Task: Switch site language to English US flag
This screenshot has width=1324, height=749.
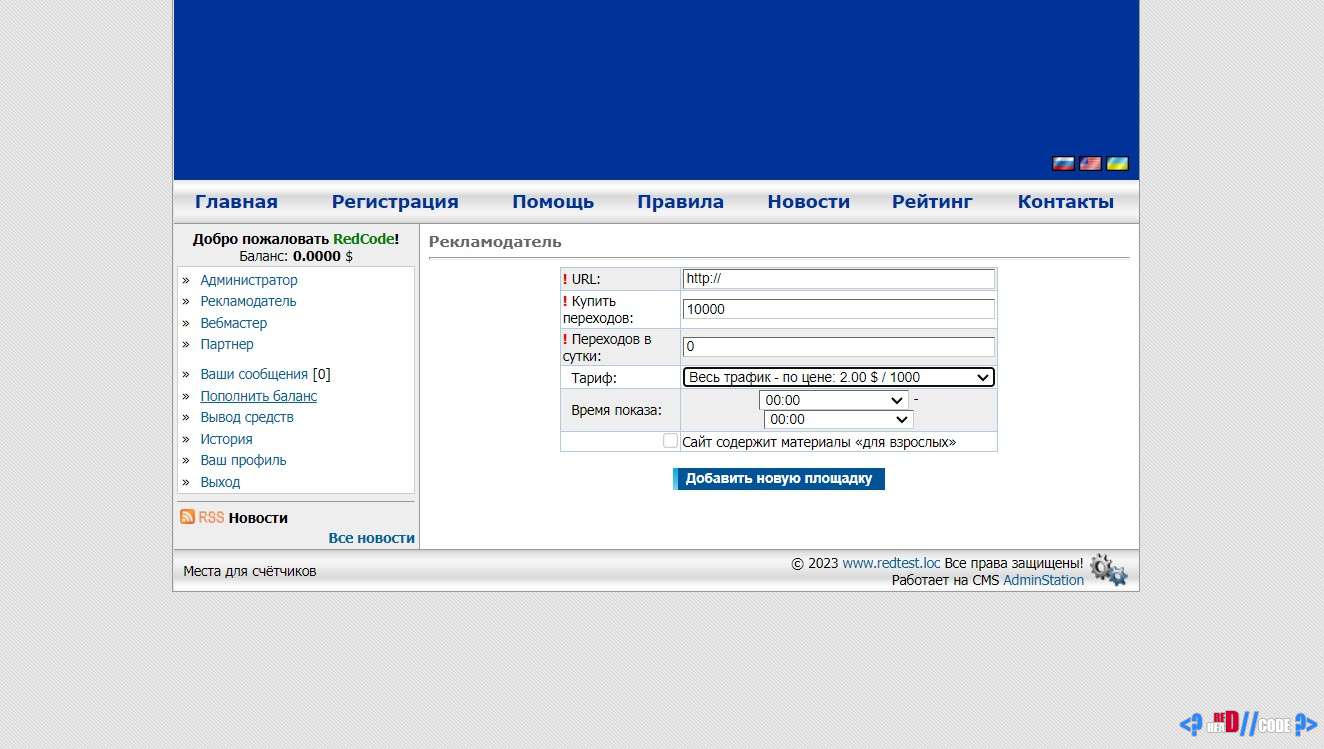Action: point(1090,164)
